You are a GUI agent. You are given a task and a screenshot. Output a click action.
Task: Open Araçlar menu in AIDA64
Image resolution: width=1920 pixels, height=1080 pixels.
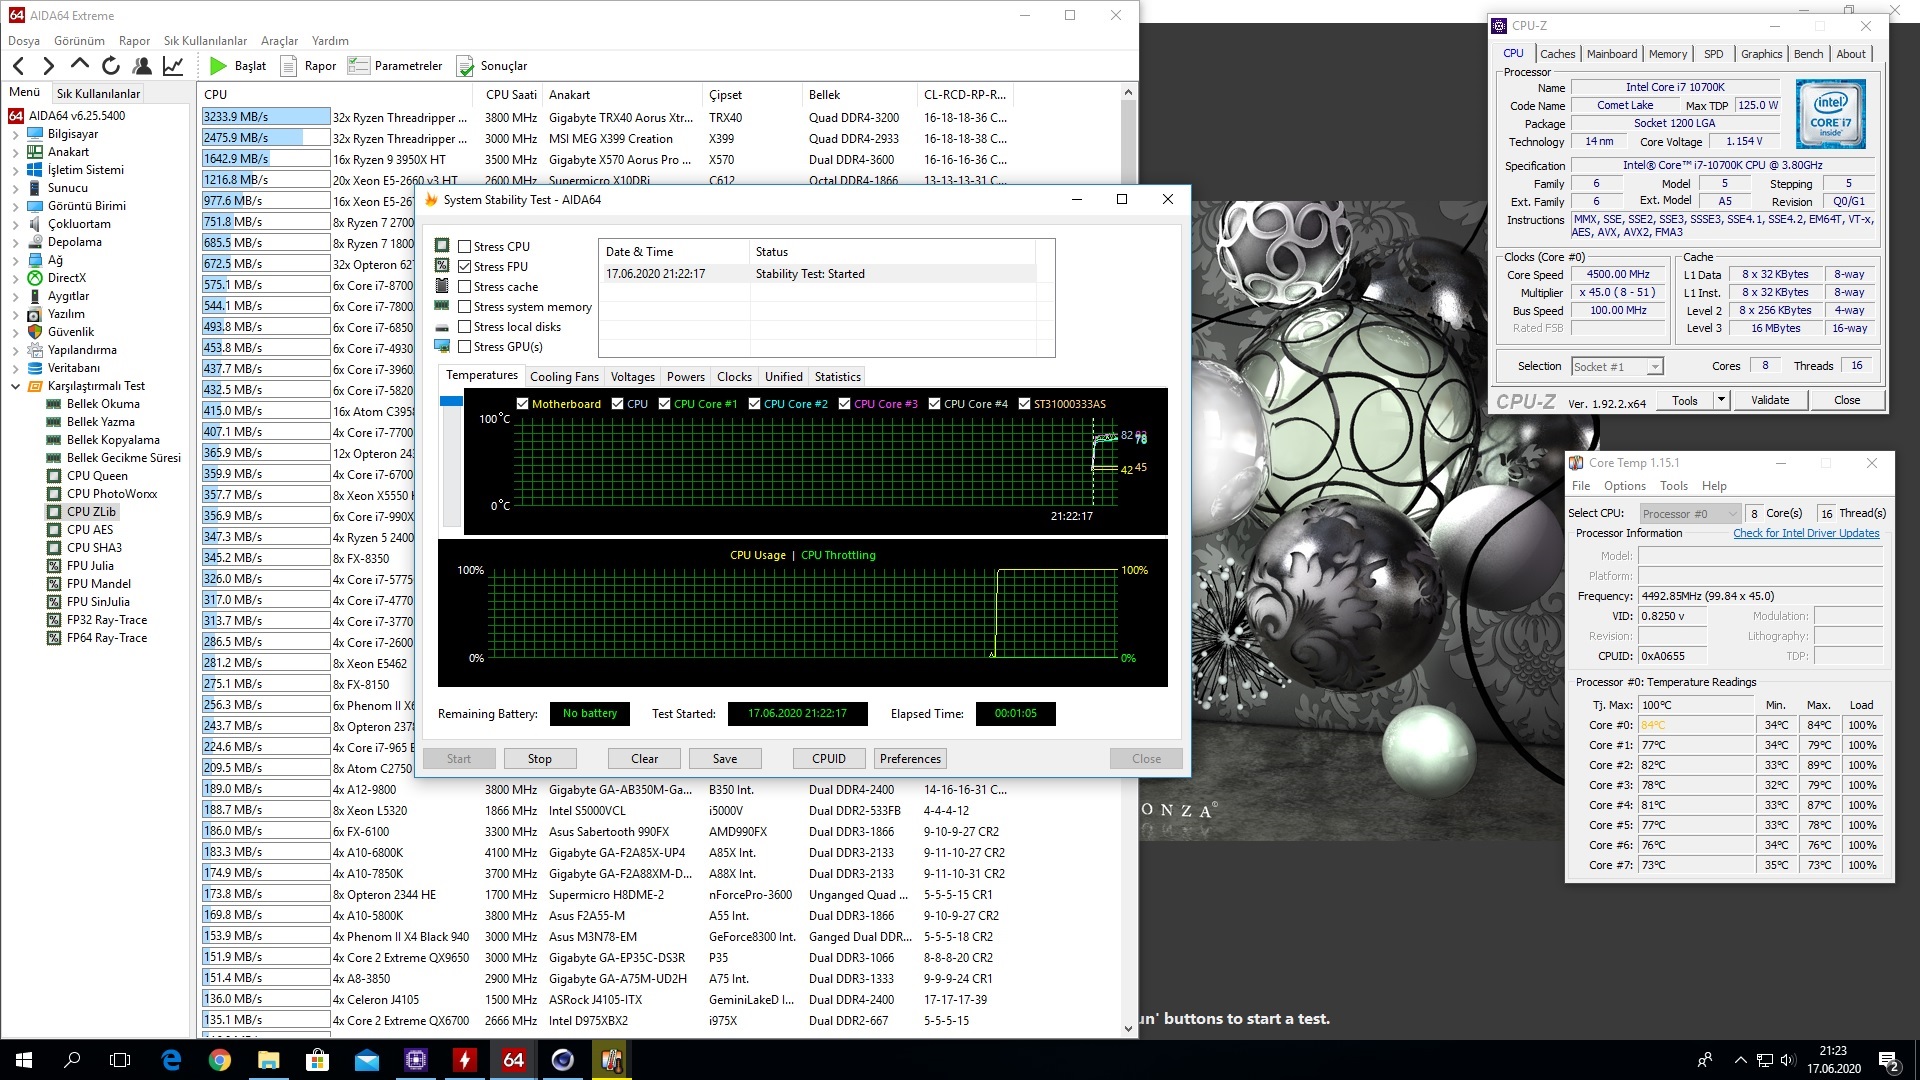pos(280,41)
